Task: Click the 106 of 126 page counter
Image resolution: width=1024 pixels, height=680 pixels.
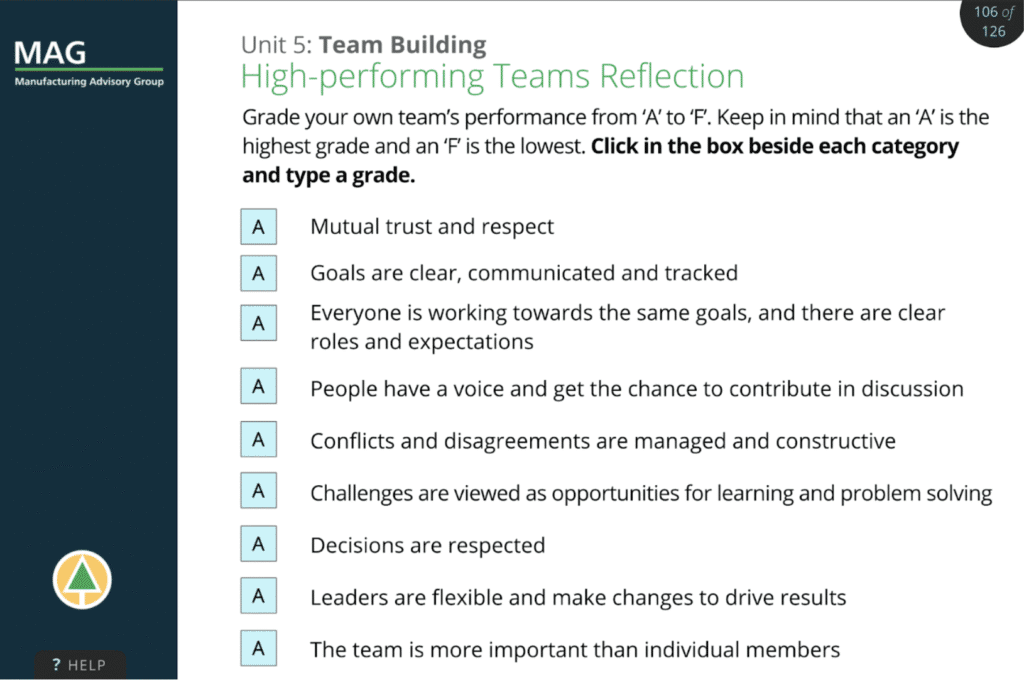Action: pos(993,22)
